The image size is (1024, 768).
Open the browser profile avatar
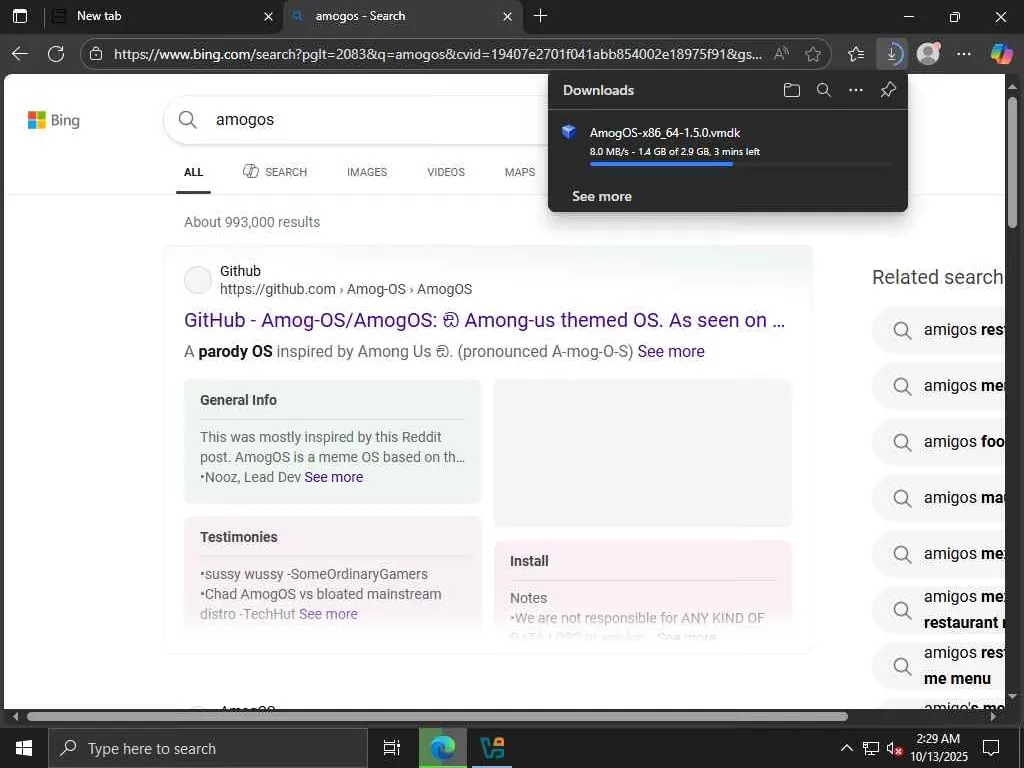point(928,54)
